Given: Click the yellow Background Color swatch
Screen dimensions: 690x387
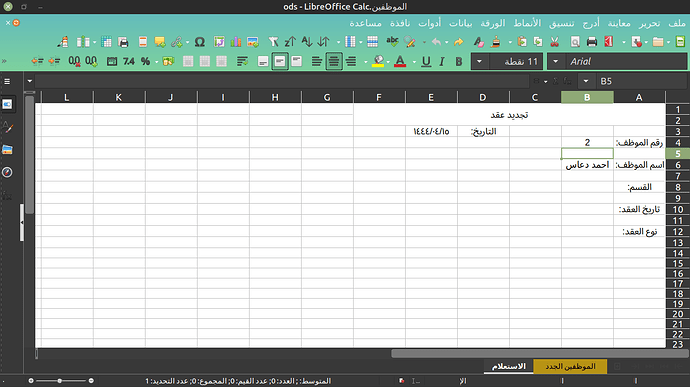Looking at the screenshot, I should pos(378,61).
